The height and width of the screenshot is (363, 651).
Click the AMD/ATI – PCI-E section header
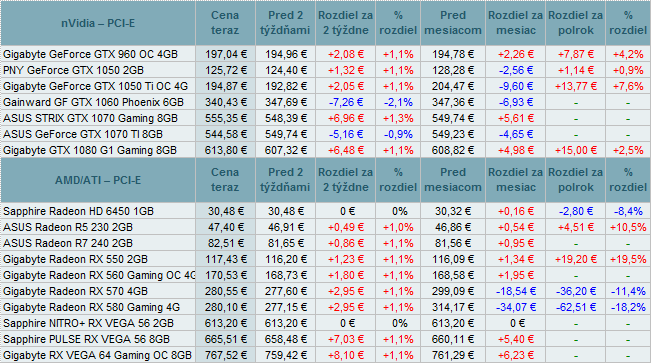coord(98,180)
